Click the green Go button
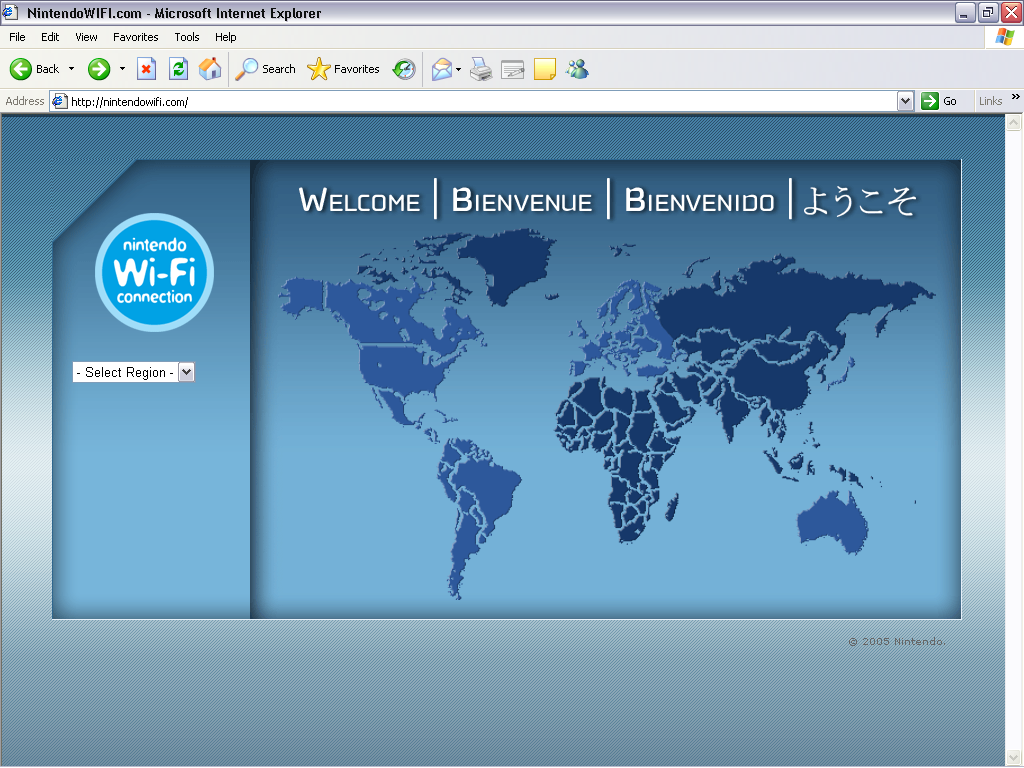Viewport: 1024px width, 768px height. tap(939, 101)
